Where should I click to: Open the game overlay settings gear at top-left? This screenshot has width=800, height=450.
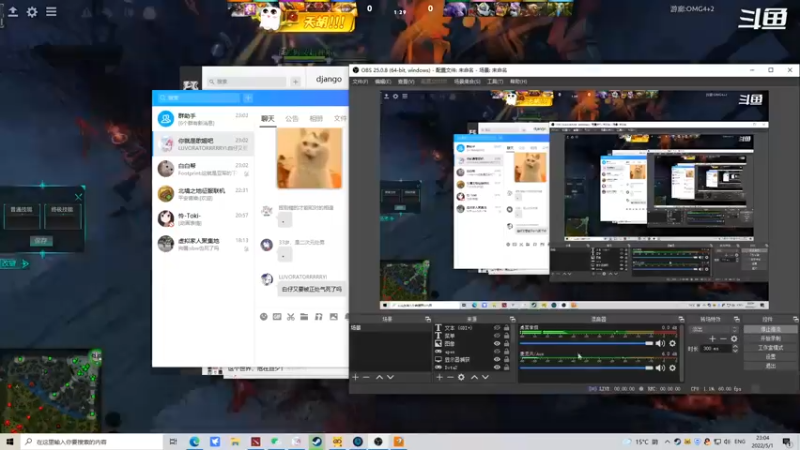point(32,11)
